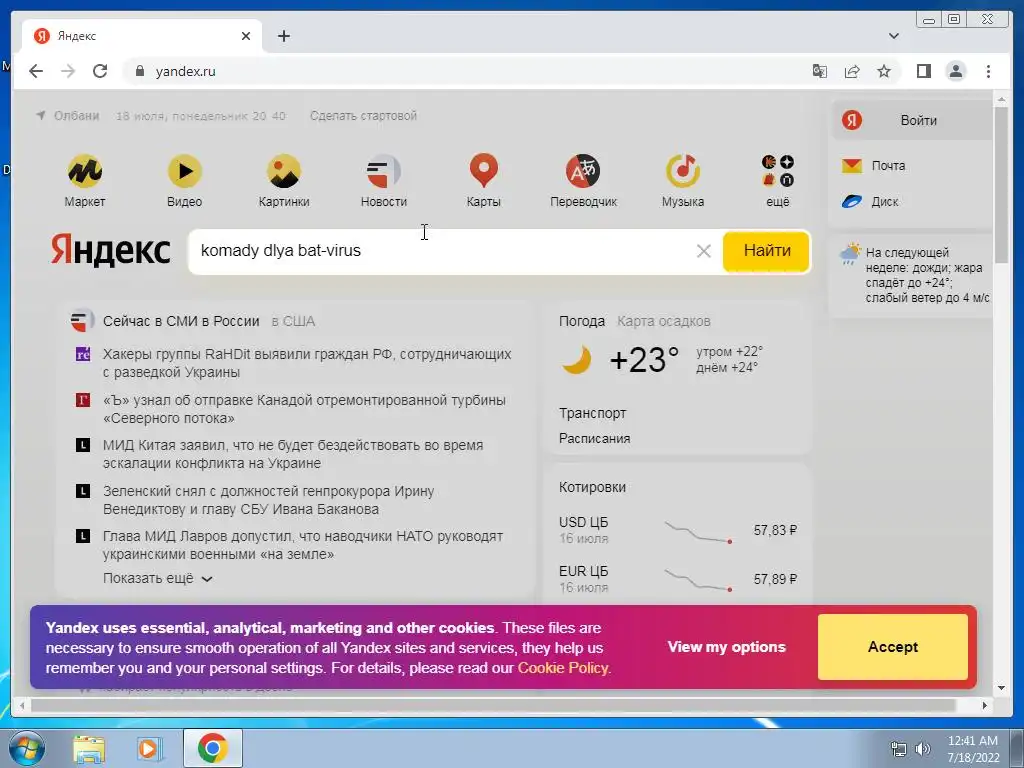
Task: Open news about отремонтированной турбины
Action: point(304,409)
